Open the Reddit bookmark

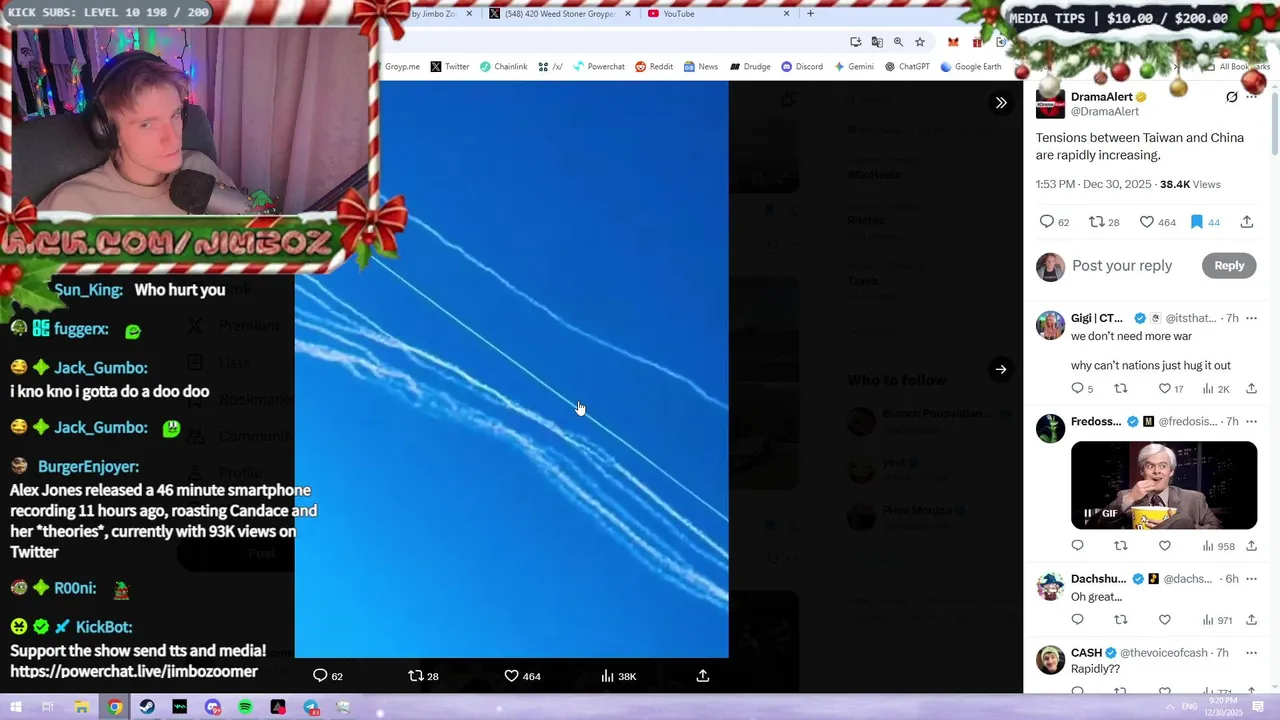pyautogui.click(x=654, y=67)
